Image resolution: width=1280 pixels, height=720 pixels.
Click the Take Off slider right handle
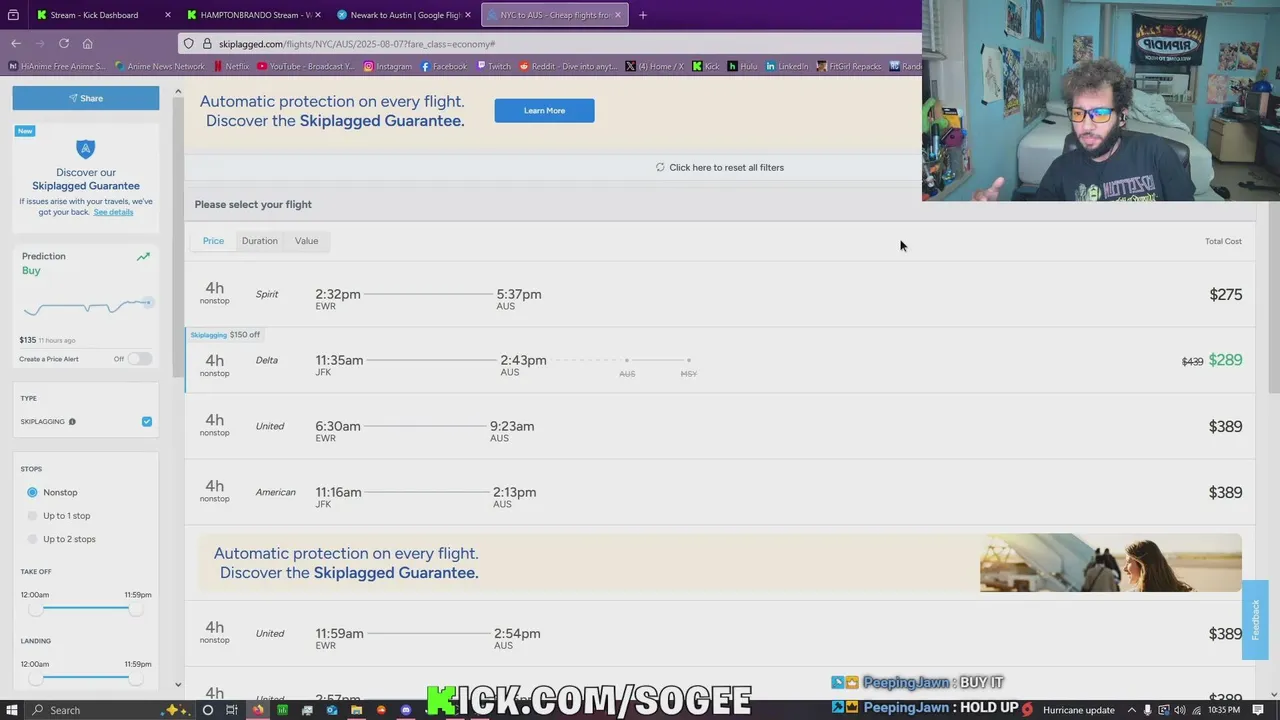[x=135, y=608]
